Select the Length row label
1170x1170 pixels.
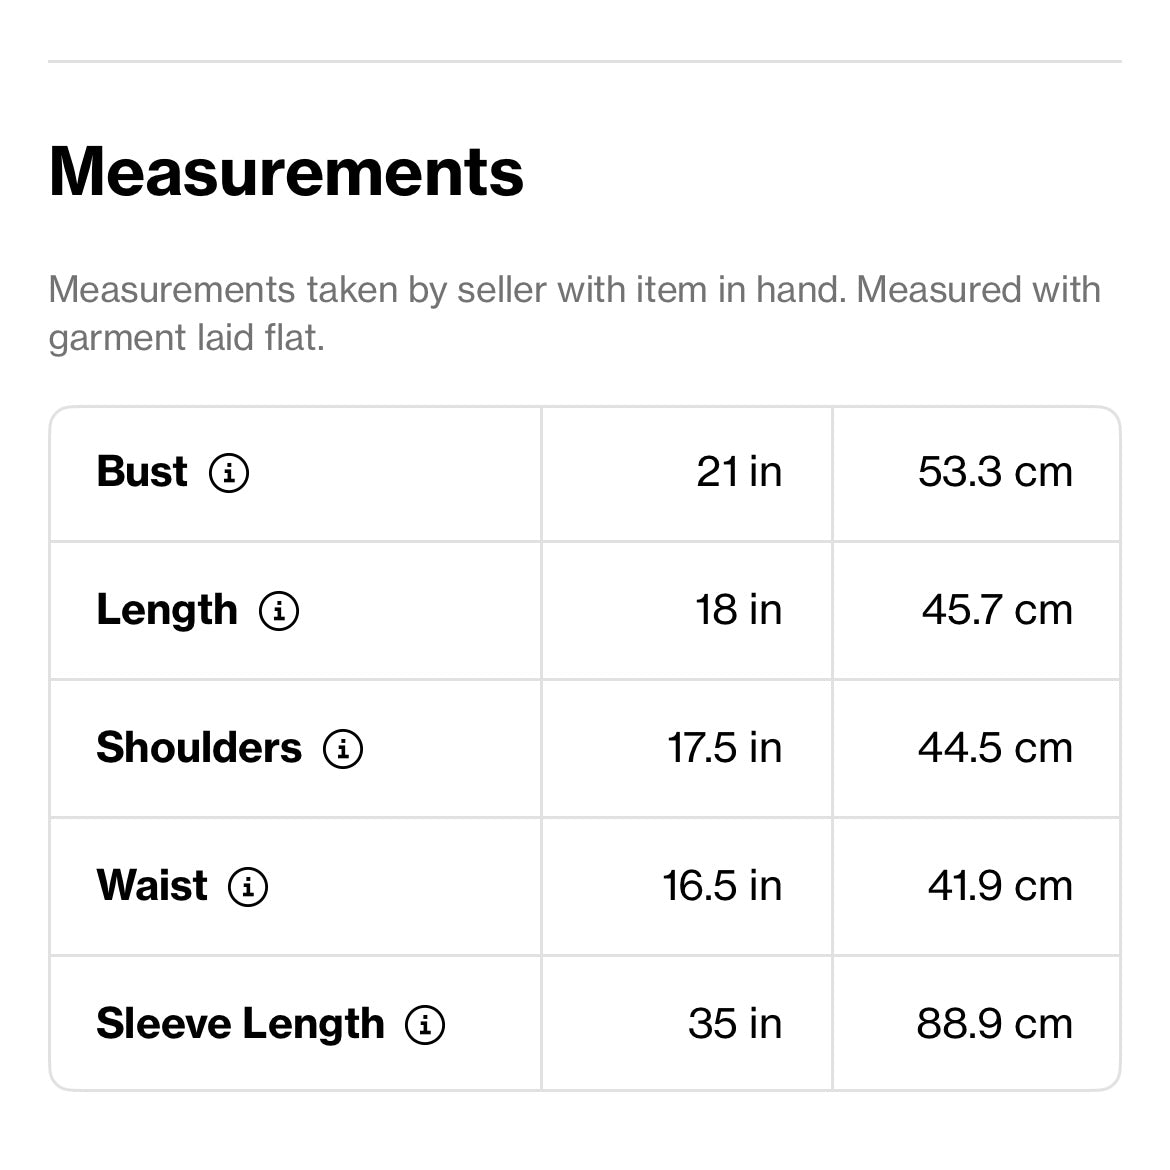[167, 610]
